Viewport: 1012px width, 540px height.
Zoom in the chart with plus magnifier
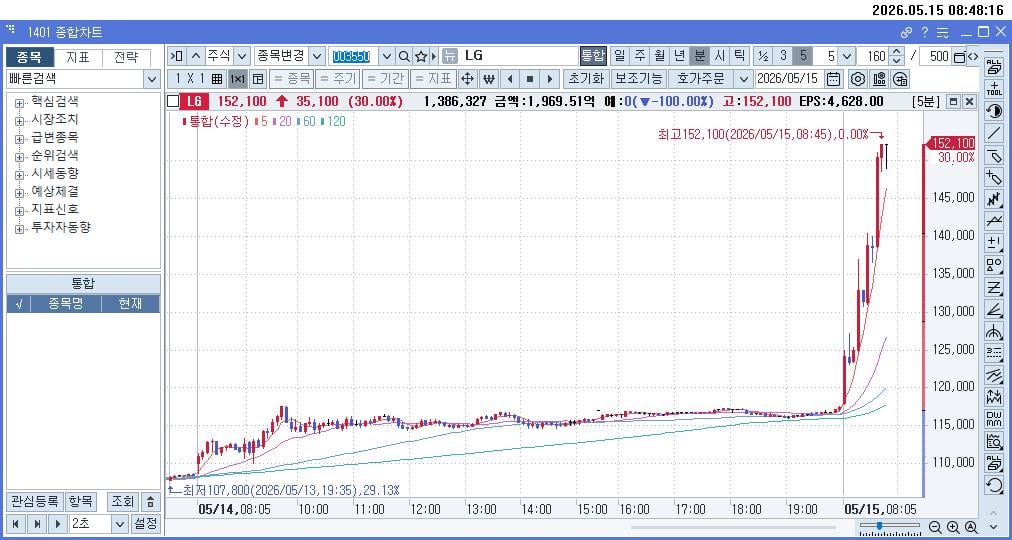953,527
